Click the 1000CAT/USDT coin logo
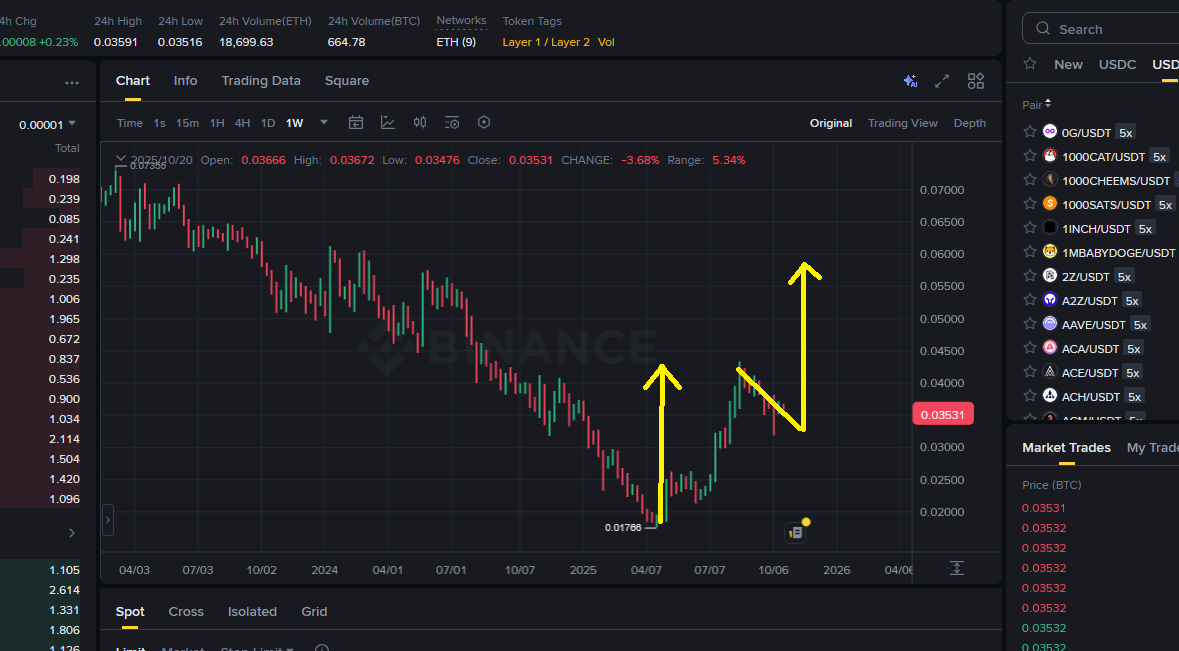The height and width of the screenshot is (651, 1179). (1050, 156)
